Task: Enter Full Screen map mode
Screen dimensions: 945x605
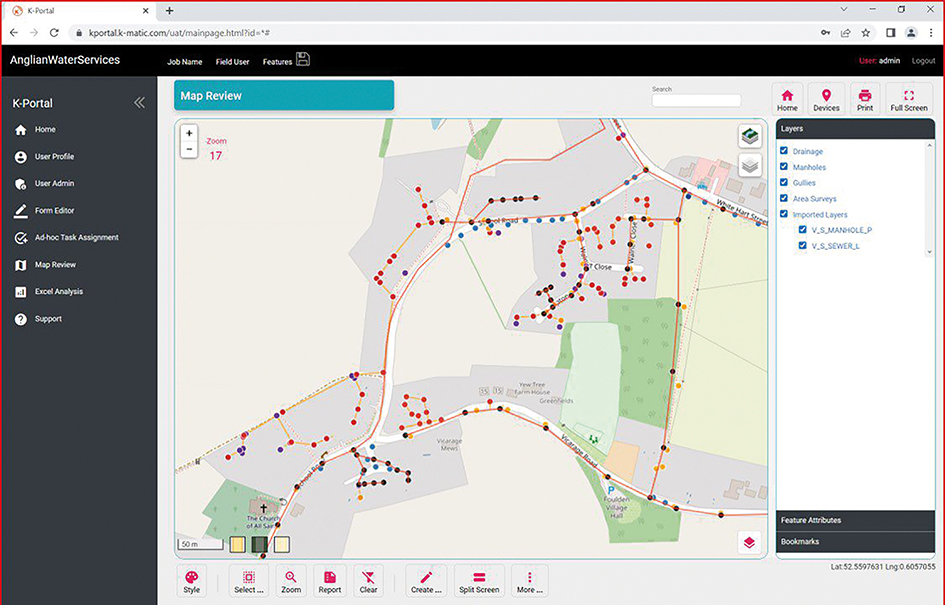Action: pos(908,100)
